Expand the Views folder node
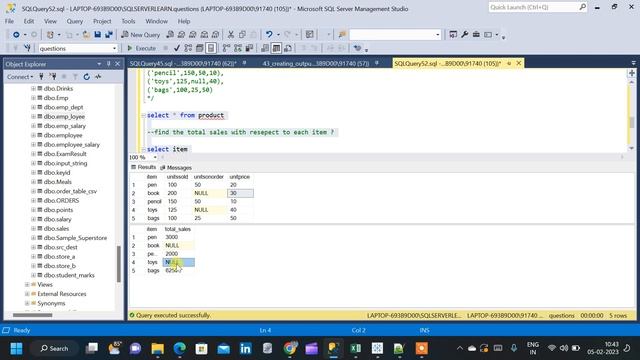Viewport: 640px width, 360px height. (27, 284)
